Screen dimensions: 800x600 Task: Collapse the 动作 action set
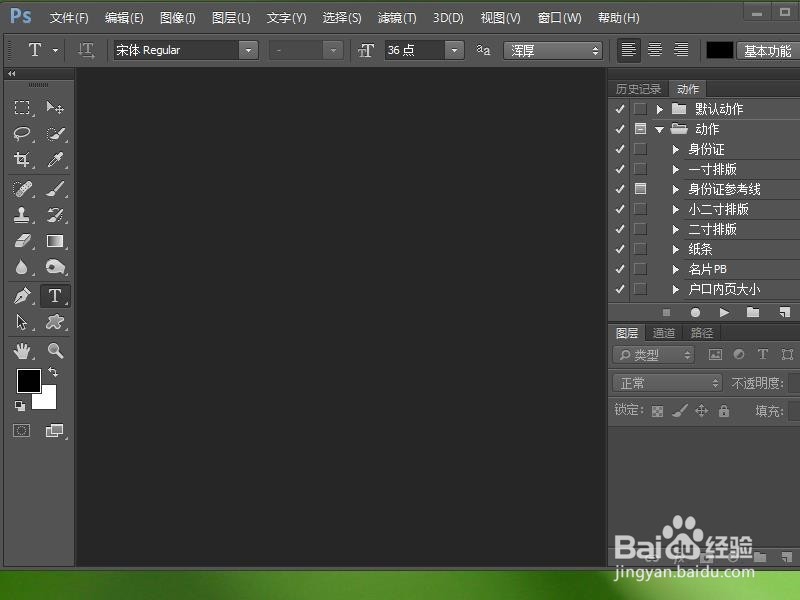(x=659, y=130)
